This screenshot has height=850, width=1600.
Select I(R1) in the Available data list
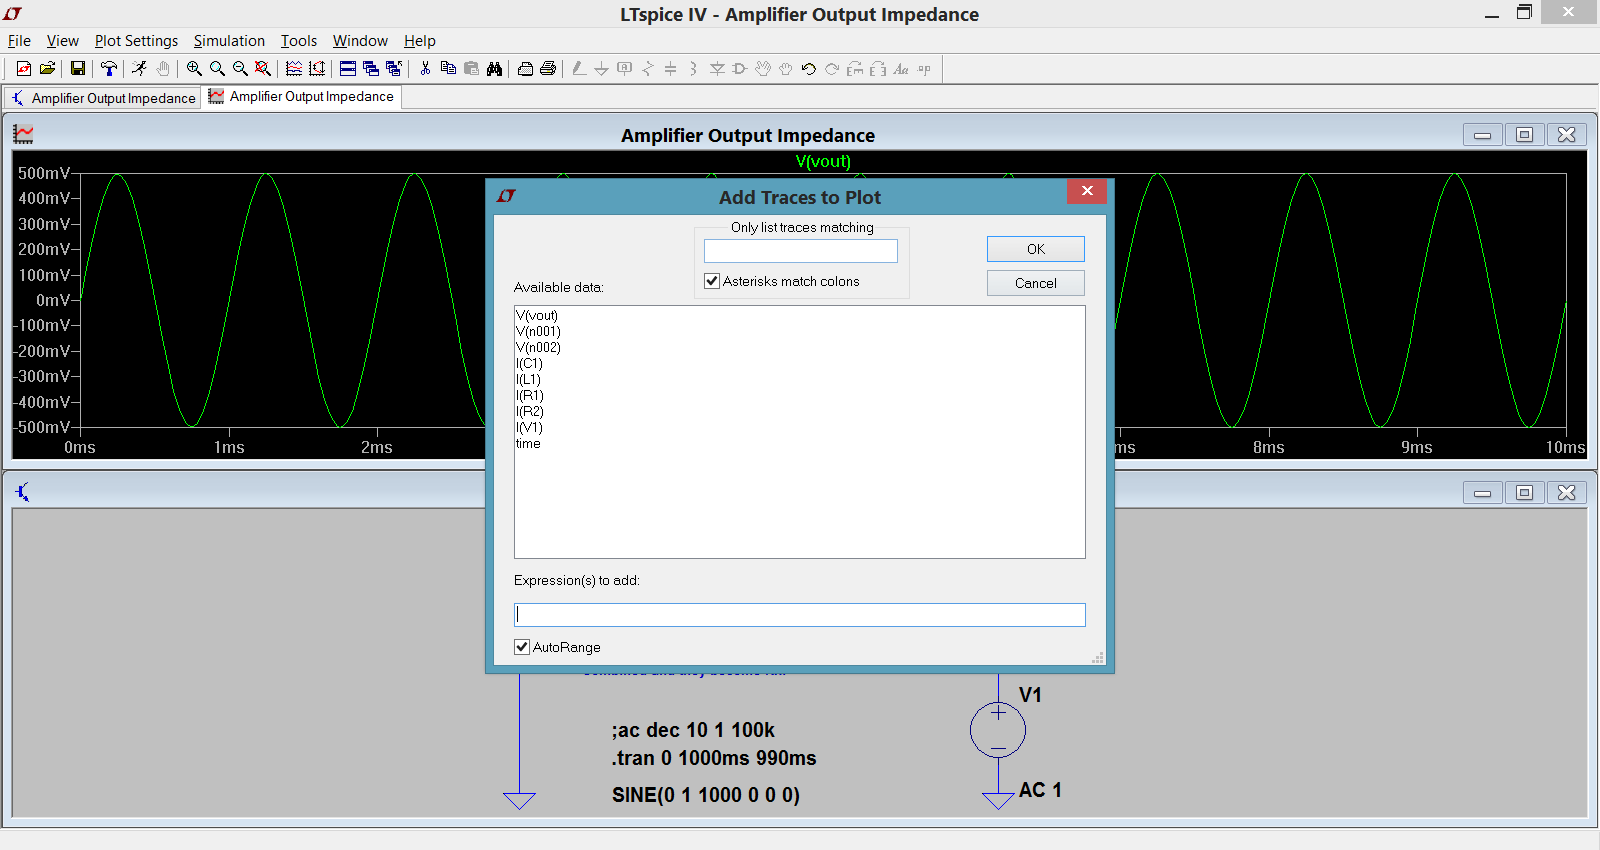(530, 395)
